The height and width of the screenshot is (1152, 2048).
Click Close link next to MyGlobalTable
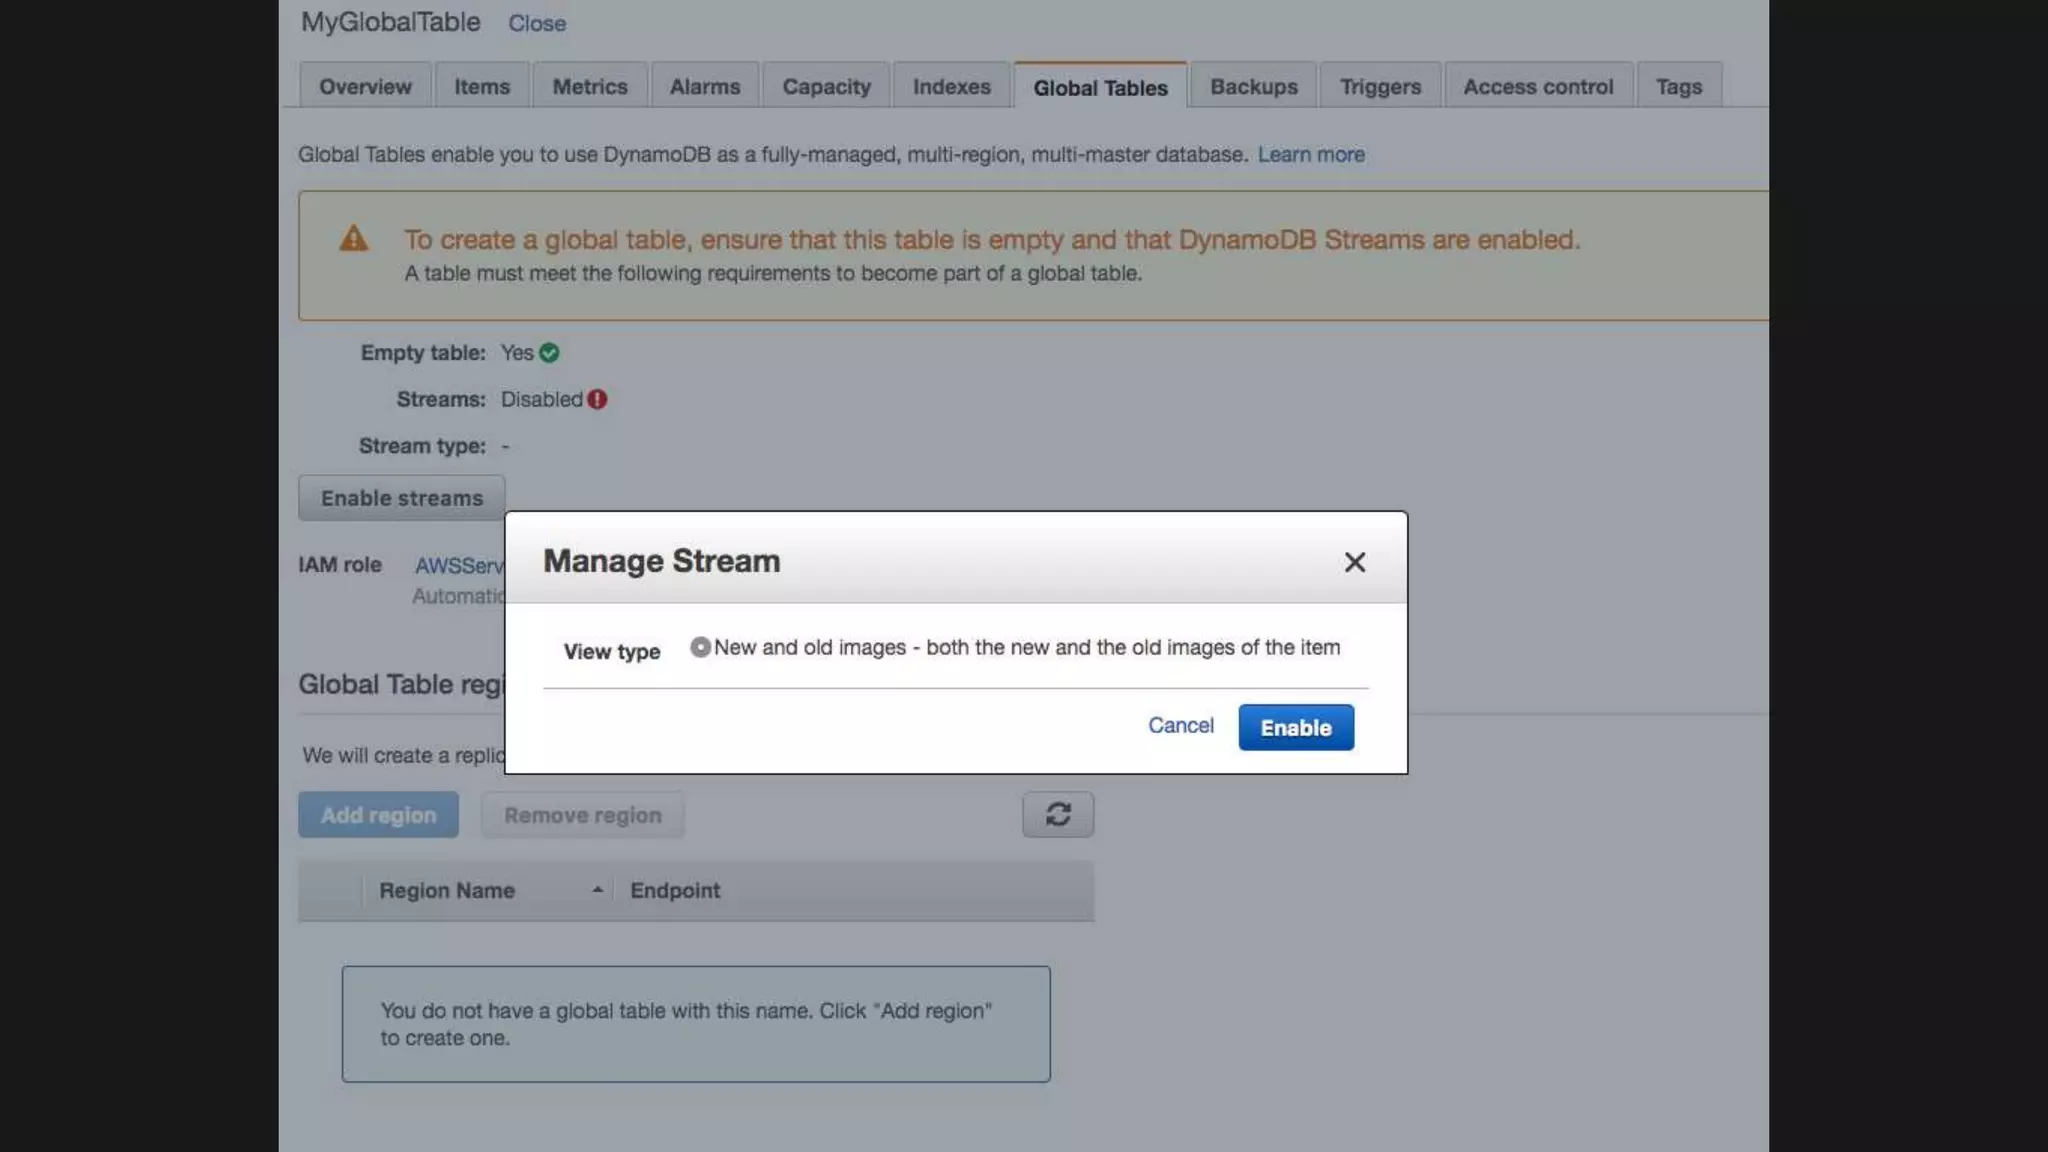pos(536,23)
